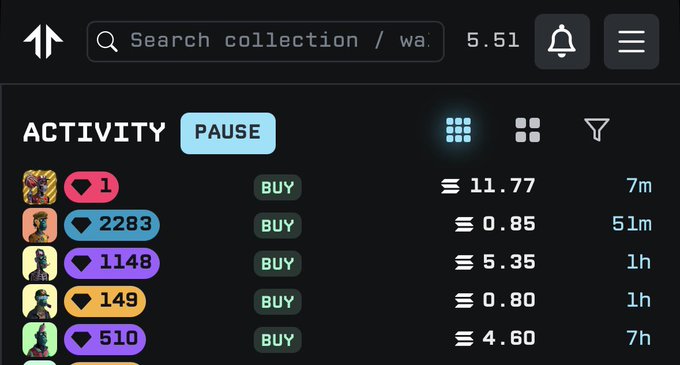Click the 5.35 price
Screen dimensions: 680x365
[509, 263]
